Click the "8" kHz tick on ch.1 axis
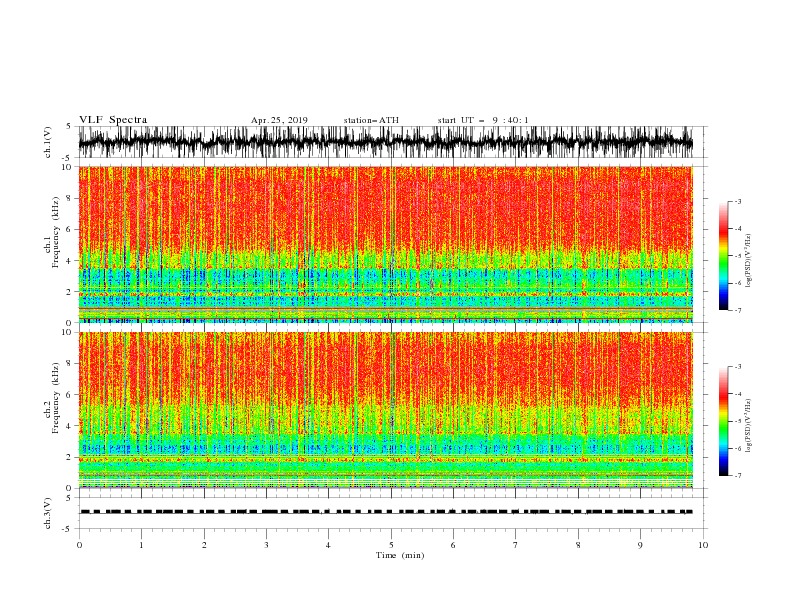792x612 pixels. click(70, 198)
